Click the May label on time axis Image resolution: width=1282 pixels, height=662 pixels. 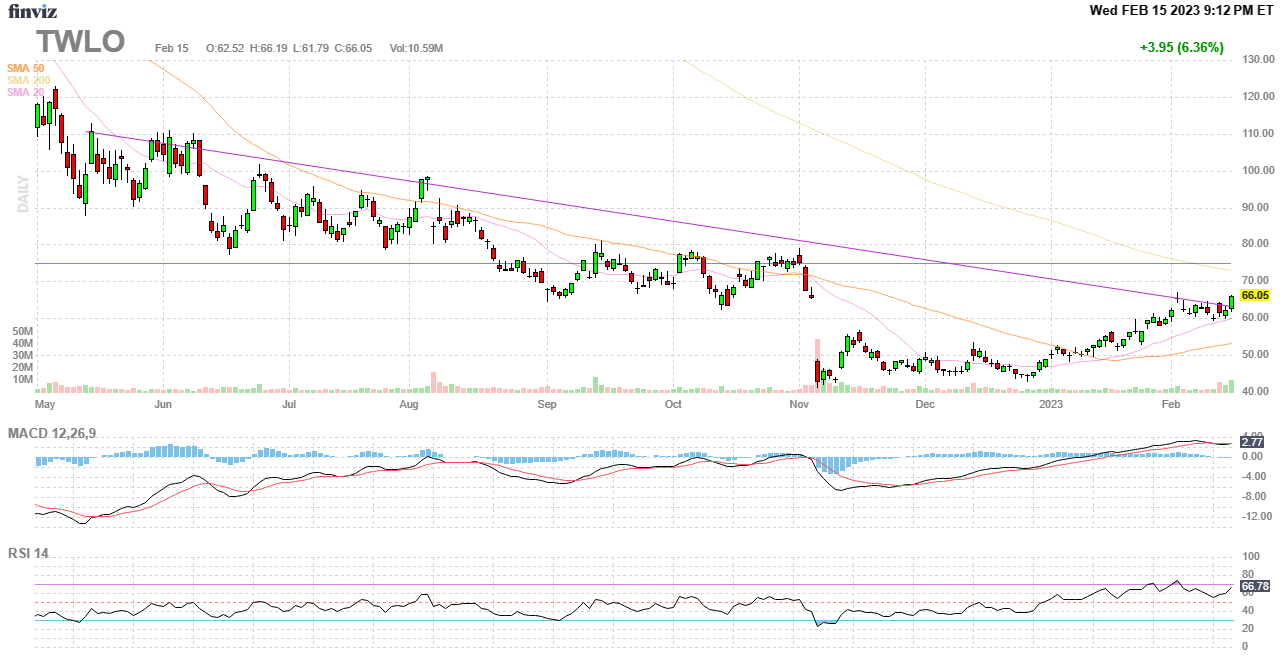pyautogui.click(x=45, y=405)
